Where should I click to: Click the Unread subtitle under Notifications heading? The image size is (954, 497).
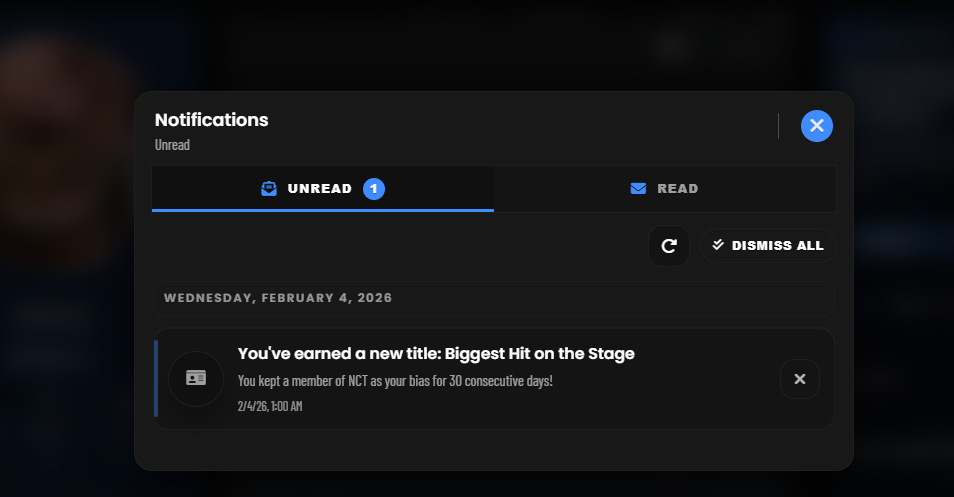[x=172, y=145]
